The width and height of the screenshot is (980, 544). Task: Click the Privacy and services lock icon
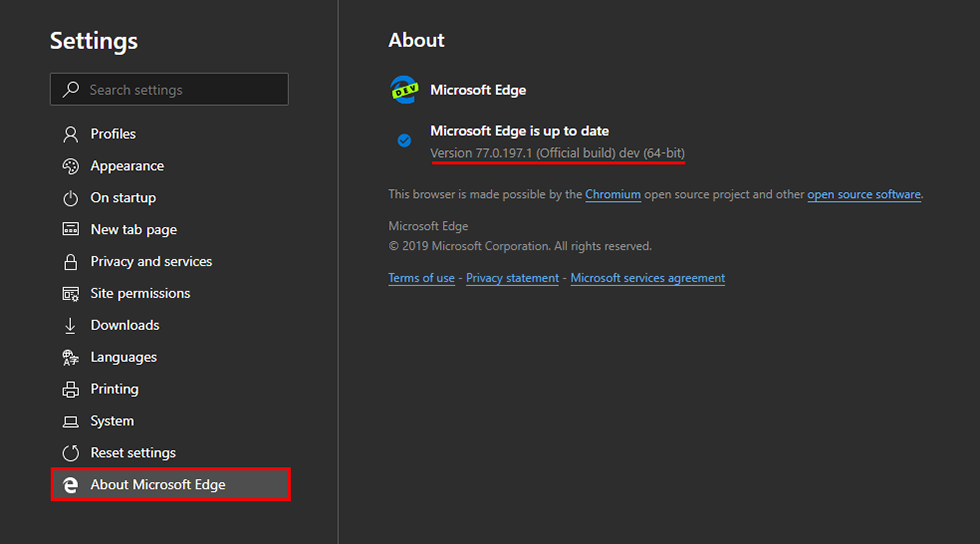click(71, 261)
